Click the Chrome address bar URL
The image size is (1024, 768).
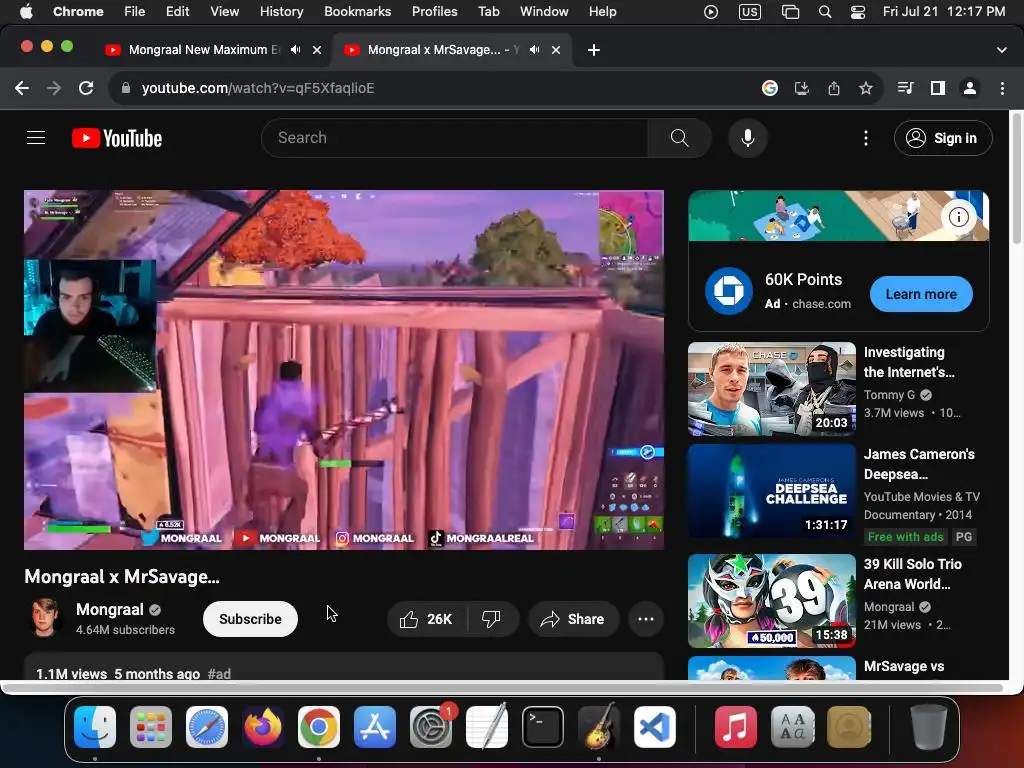[x=258, y=88]
